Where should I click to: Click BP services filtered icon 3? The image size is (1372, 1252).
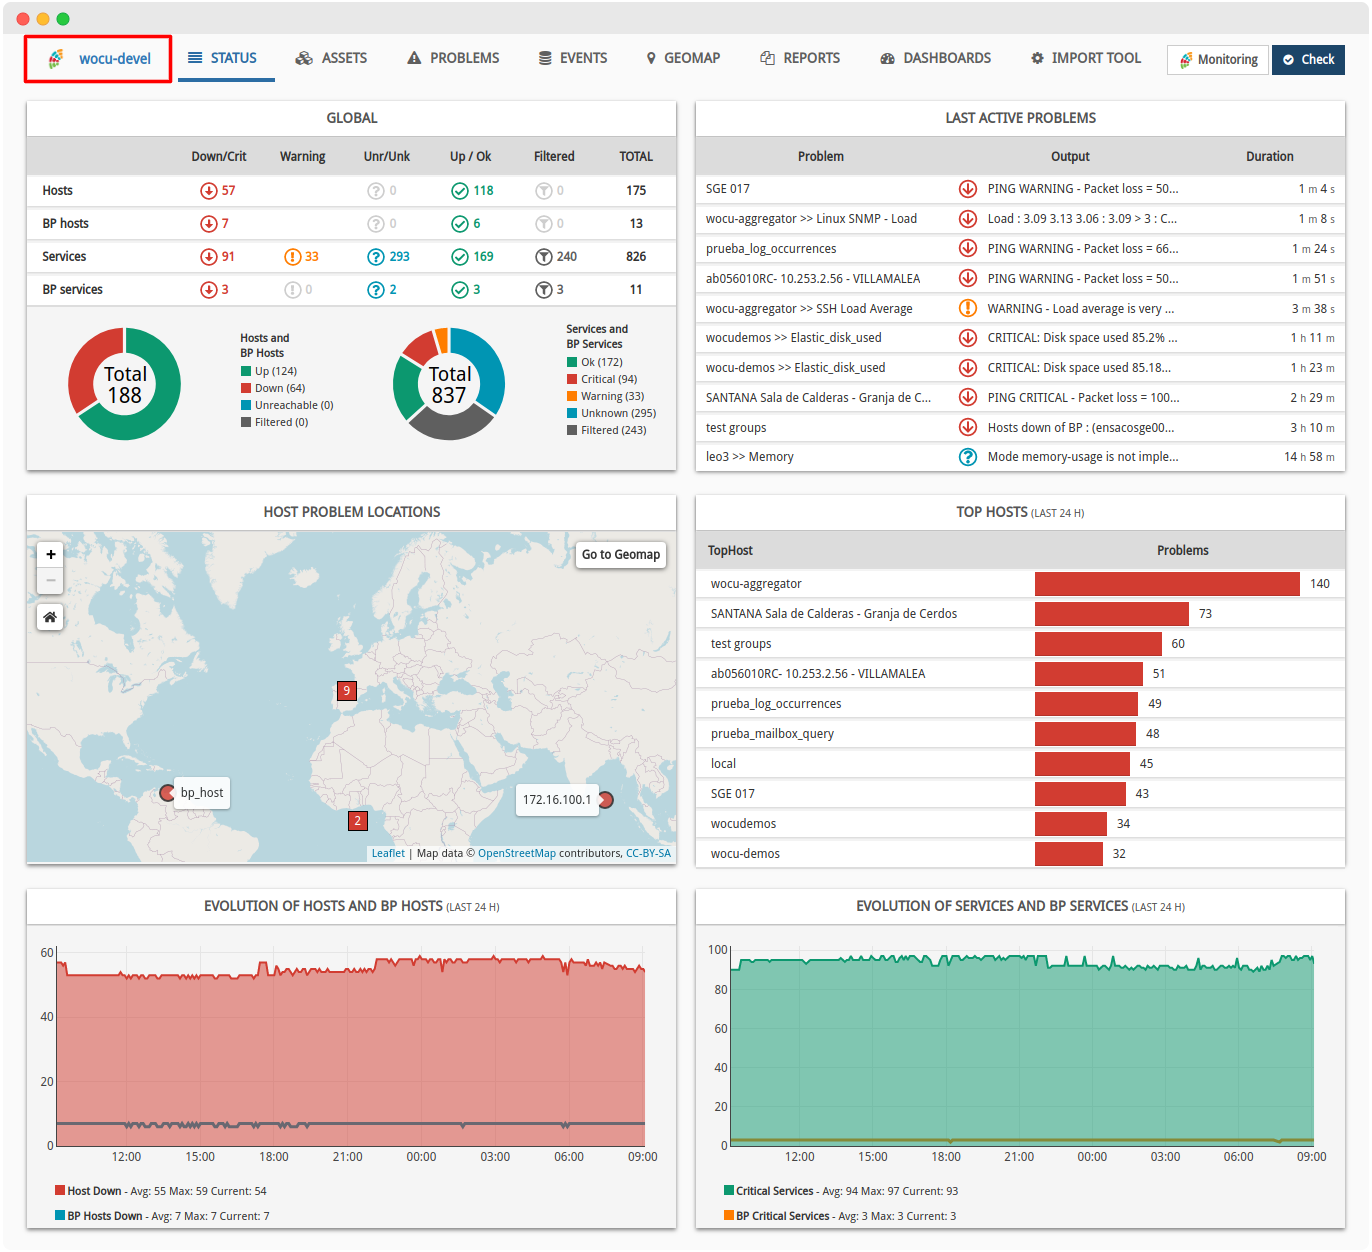click(x=544, y=289)
